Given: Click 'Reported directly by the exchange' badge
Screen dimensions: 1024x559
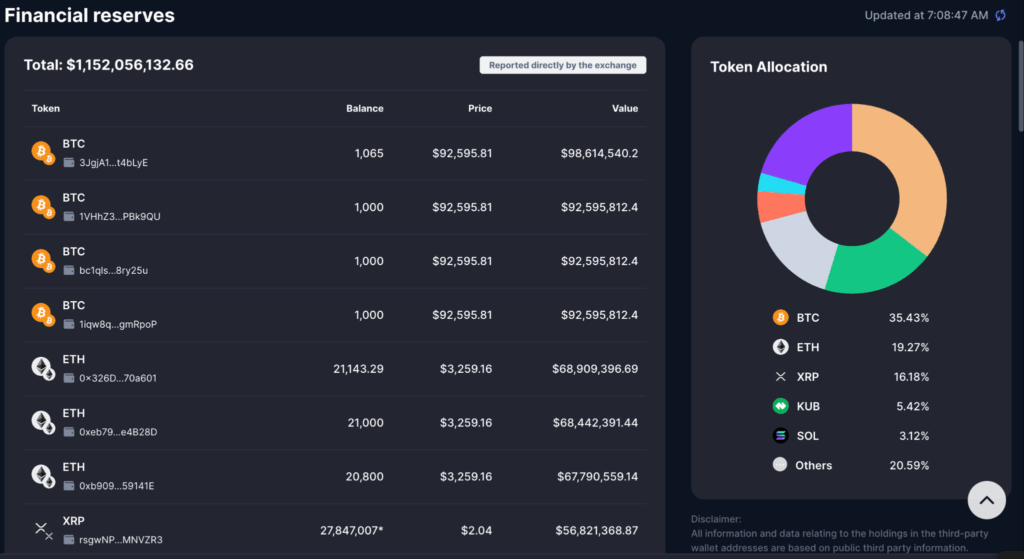Looking at the screenshot, I should [x=563, y=65].
